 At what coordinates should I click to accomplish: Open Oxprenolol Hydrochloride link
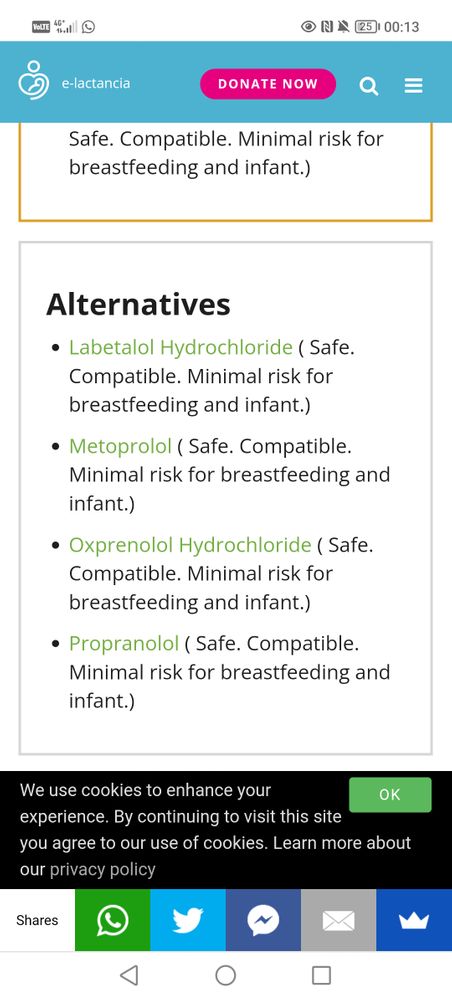point(190,545)
